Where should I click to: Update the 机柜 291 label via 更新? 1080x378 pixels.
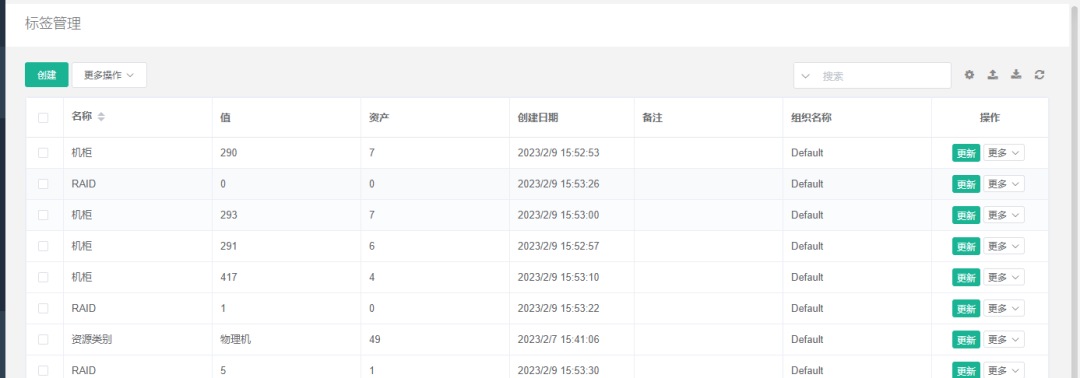coord(966,246)
